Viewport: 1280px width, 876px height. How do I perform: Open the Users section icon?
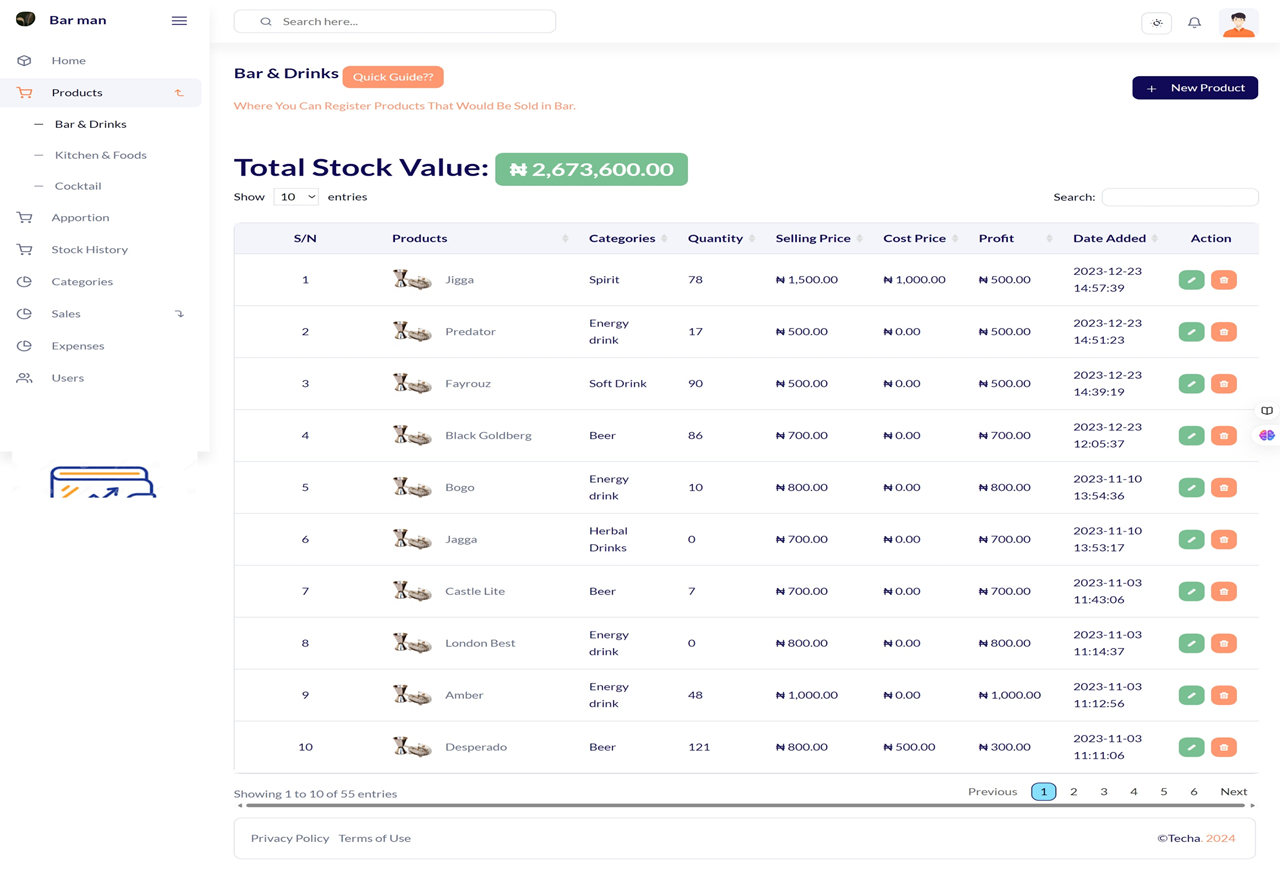pyautogui.click(x=24, y=377)
